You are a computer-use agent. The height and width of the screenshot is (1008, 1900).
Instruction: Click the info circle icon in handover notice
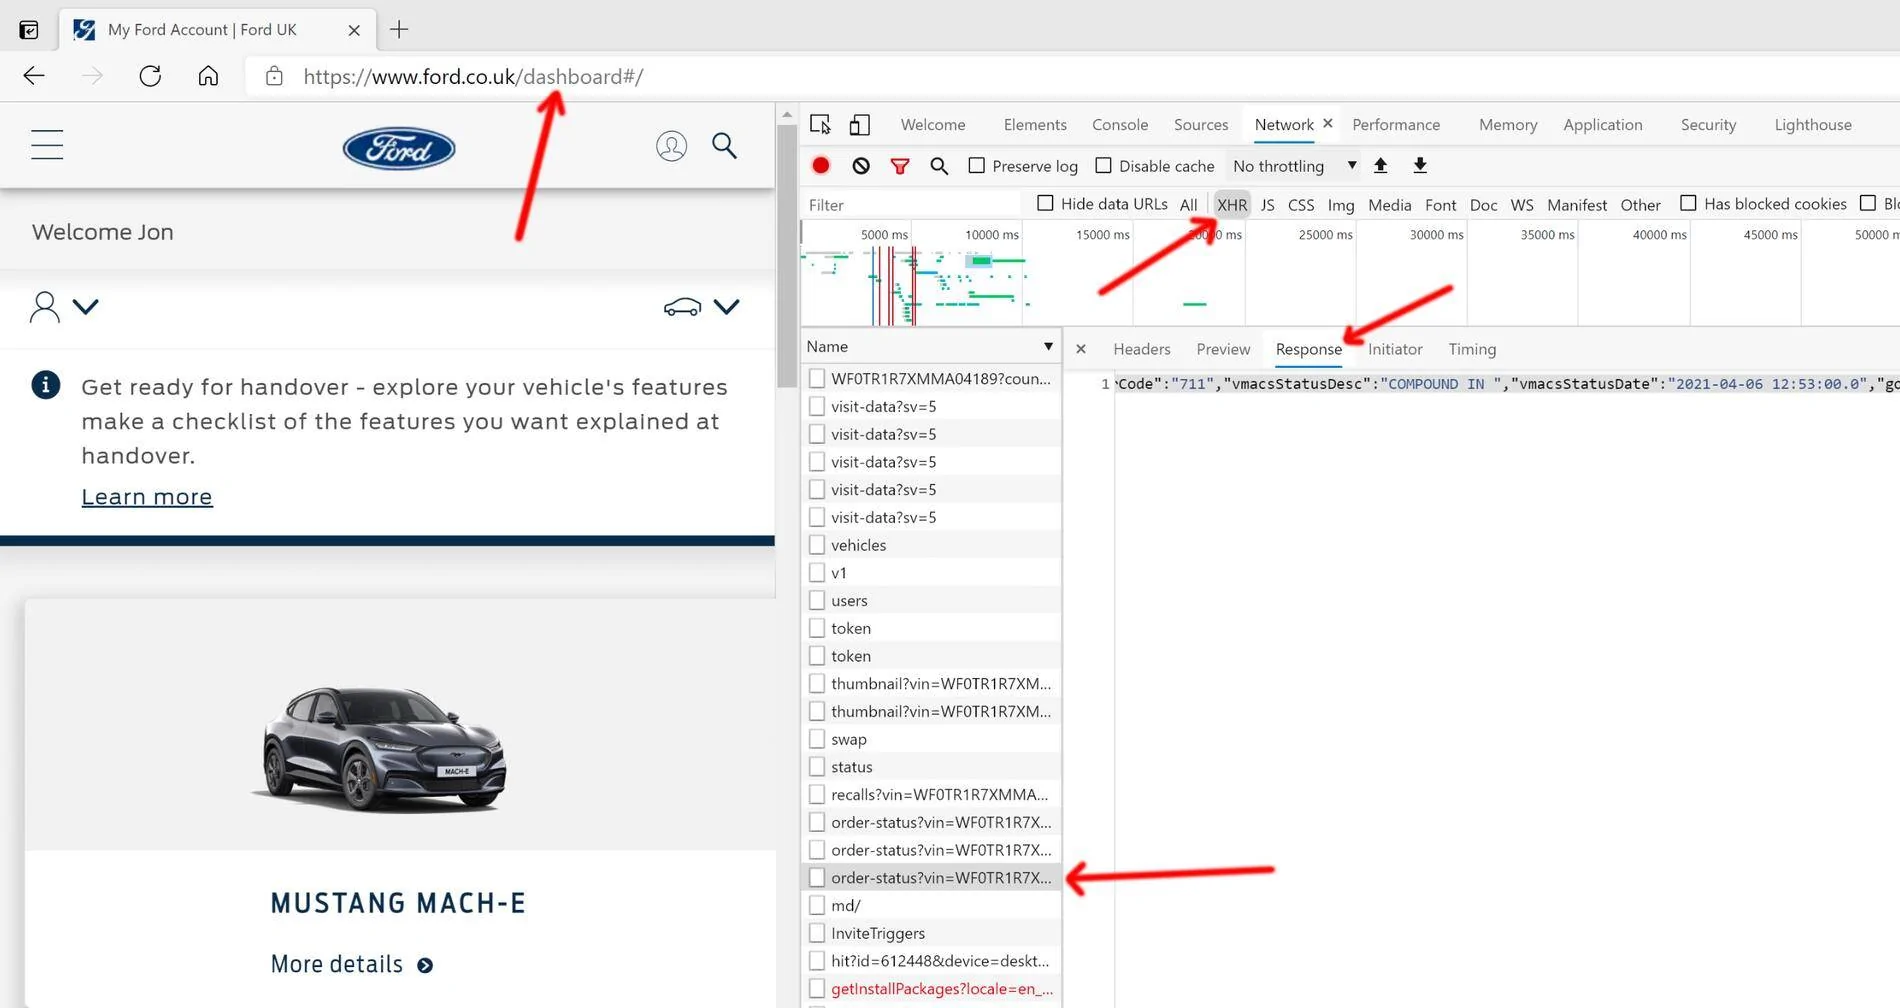click(x=46, y=385)
